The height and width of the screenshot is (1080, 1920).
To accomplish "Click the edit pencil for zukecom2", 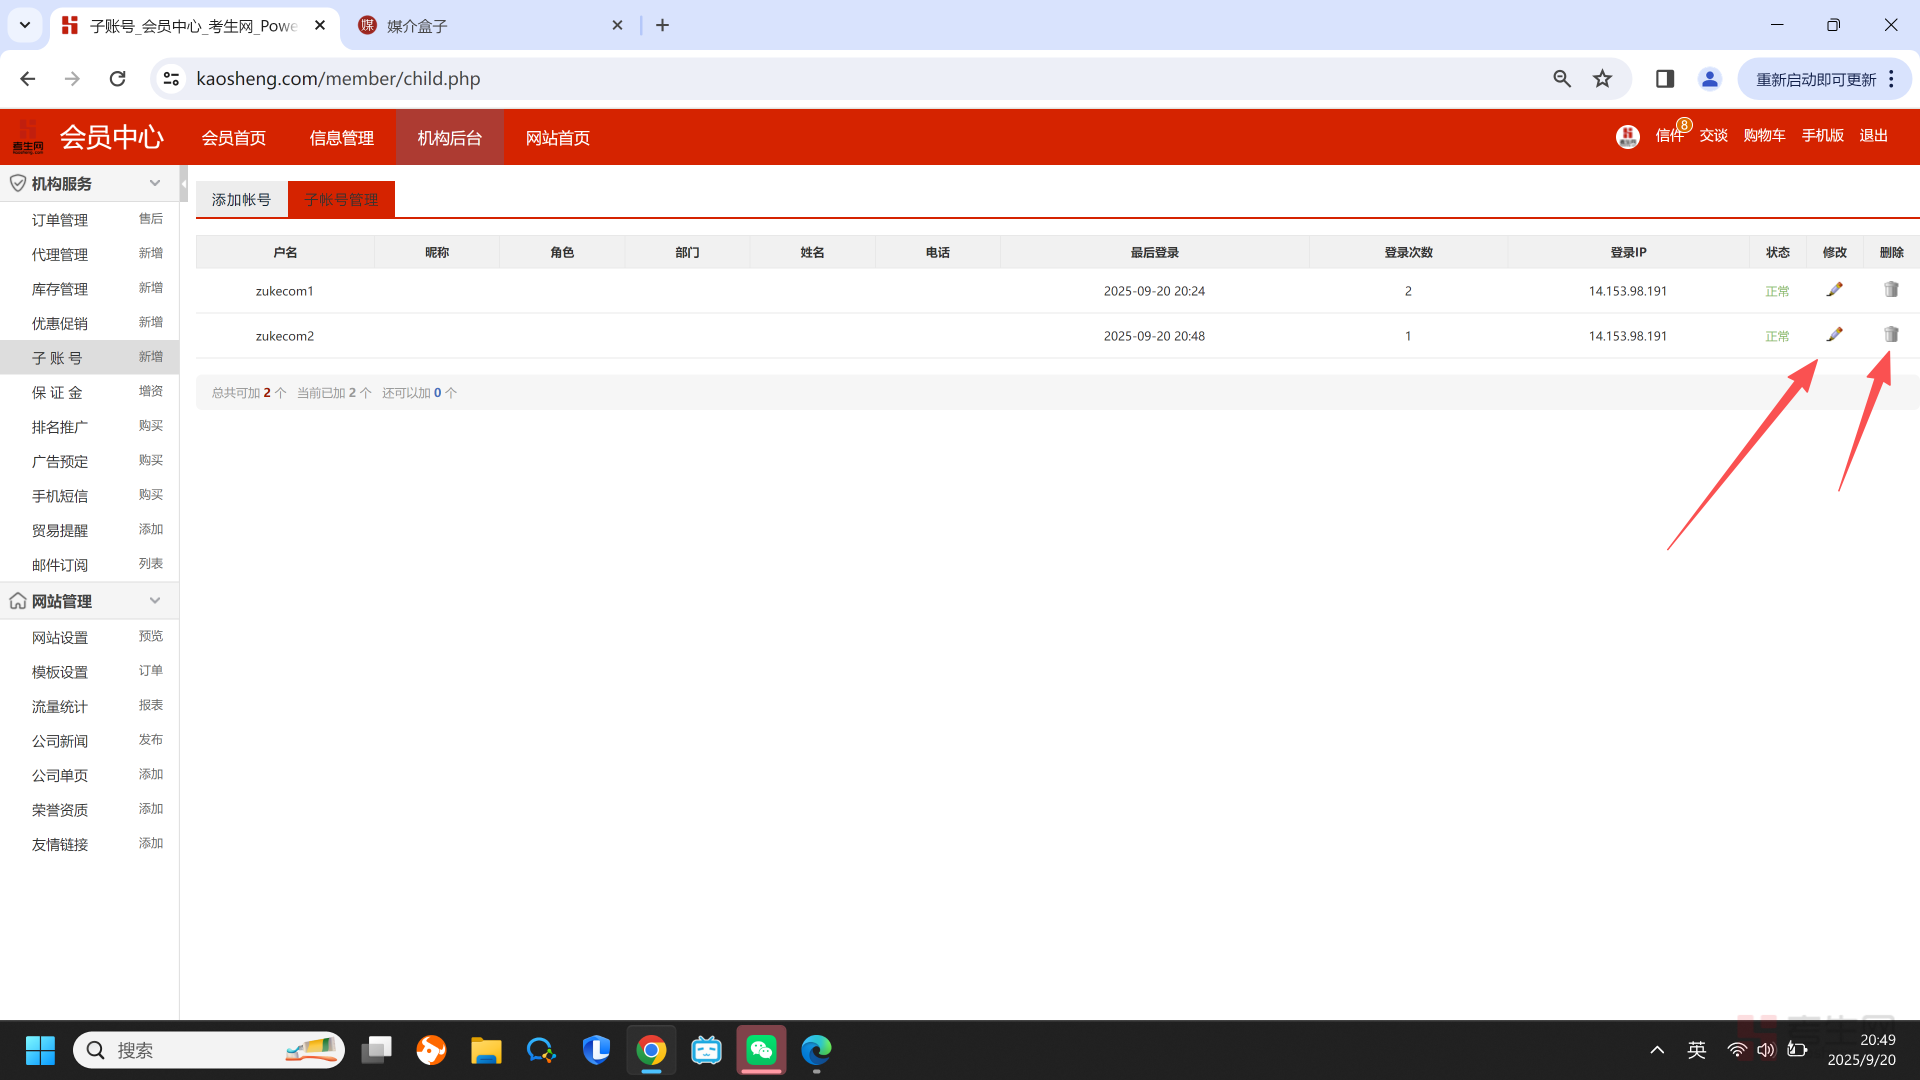I will tap(1834, 335).
